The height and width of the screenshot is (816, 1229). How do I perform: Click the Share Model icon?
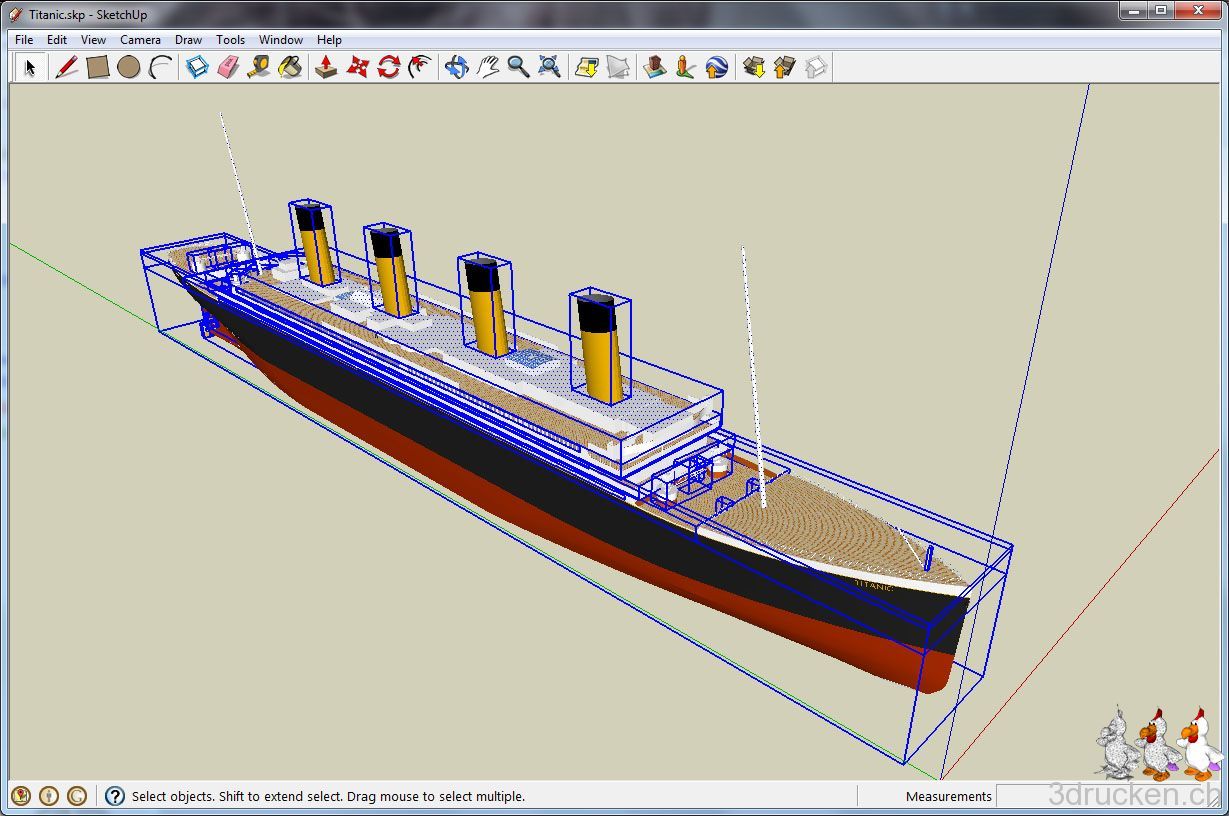[x=784, y=67]
